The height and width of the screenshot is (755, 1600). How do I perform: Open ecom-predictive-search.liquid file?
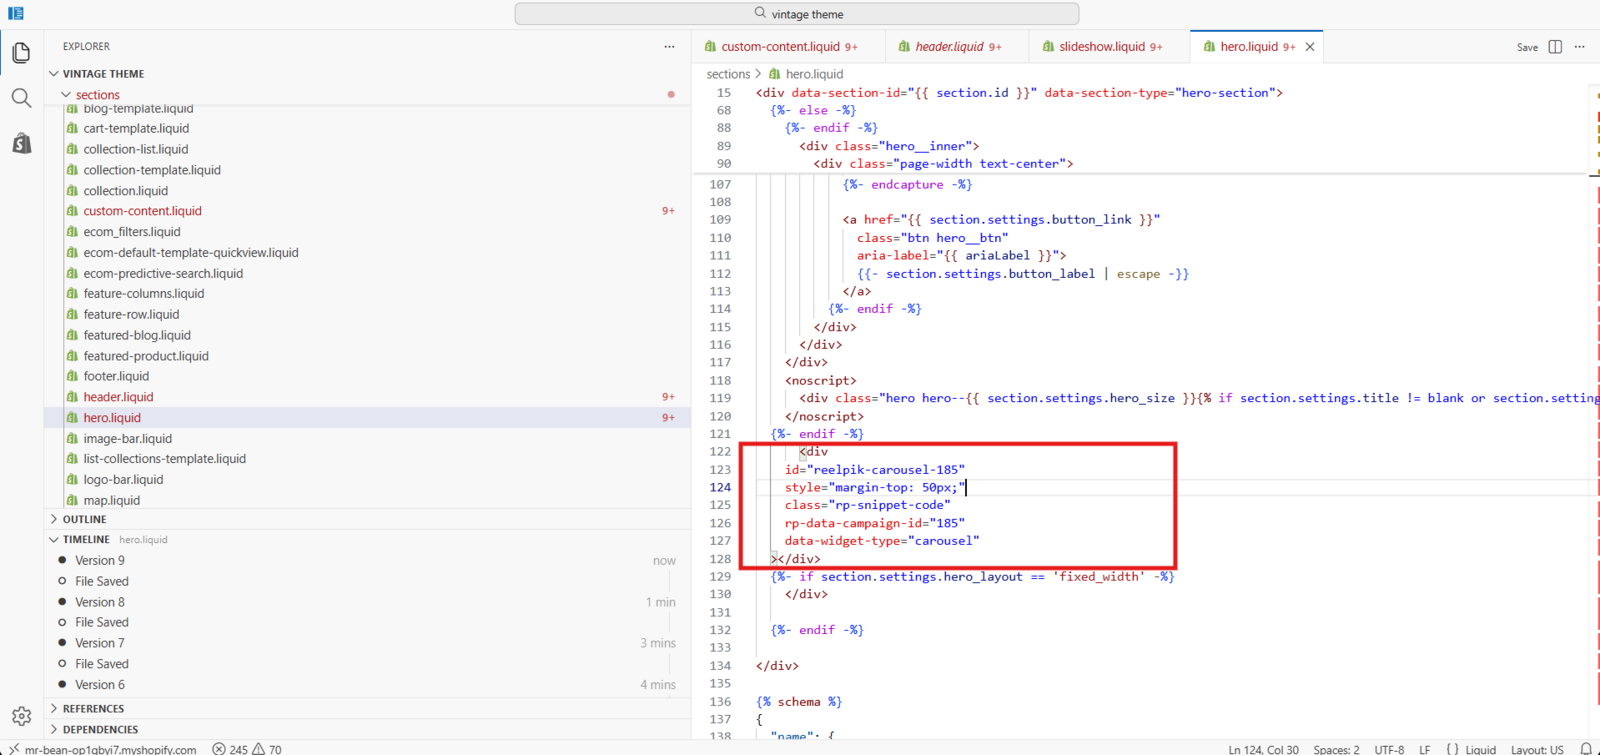click(x=163, y=273)
